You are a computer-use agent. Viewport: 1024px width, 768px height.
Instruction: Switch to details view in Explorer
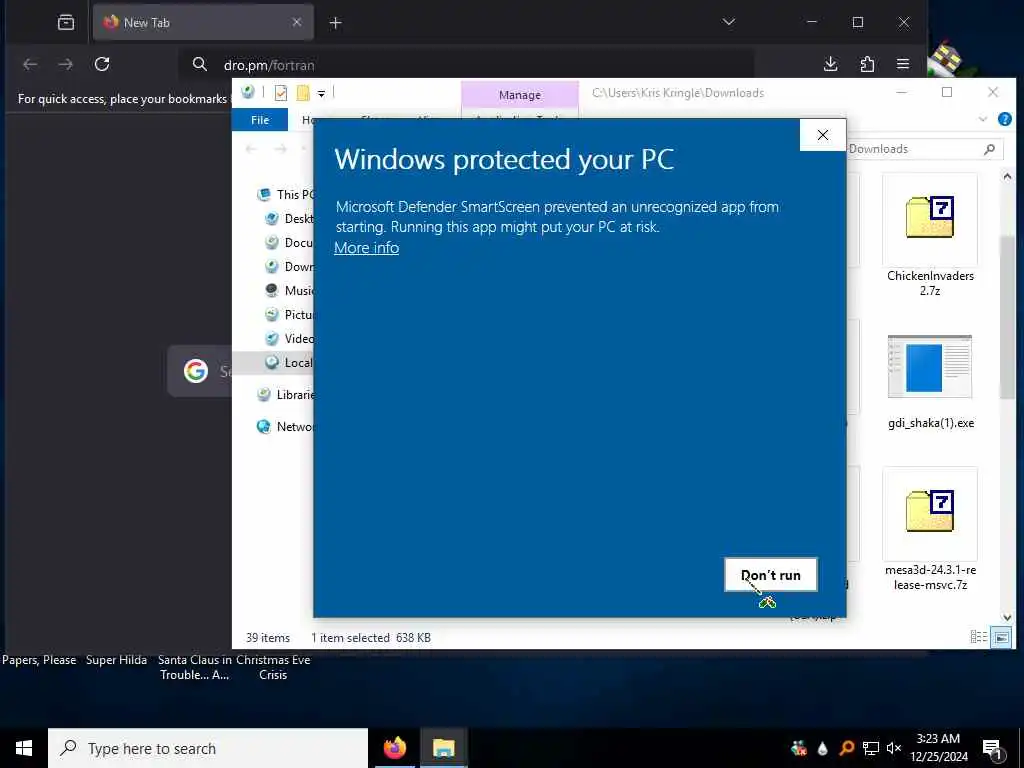tap(978, 637)
